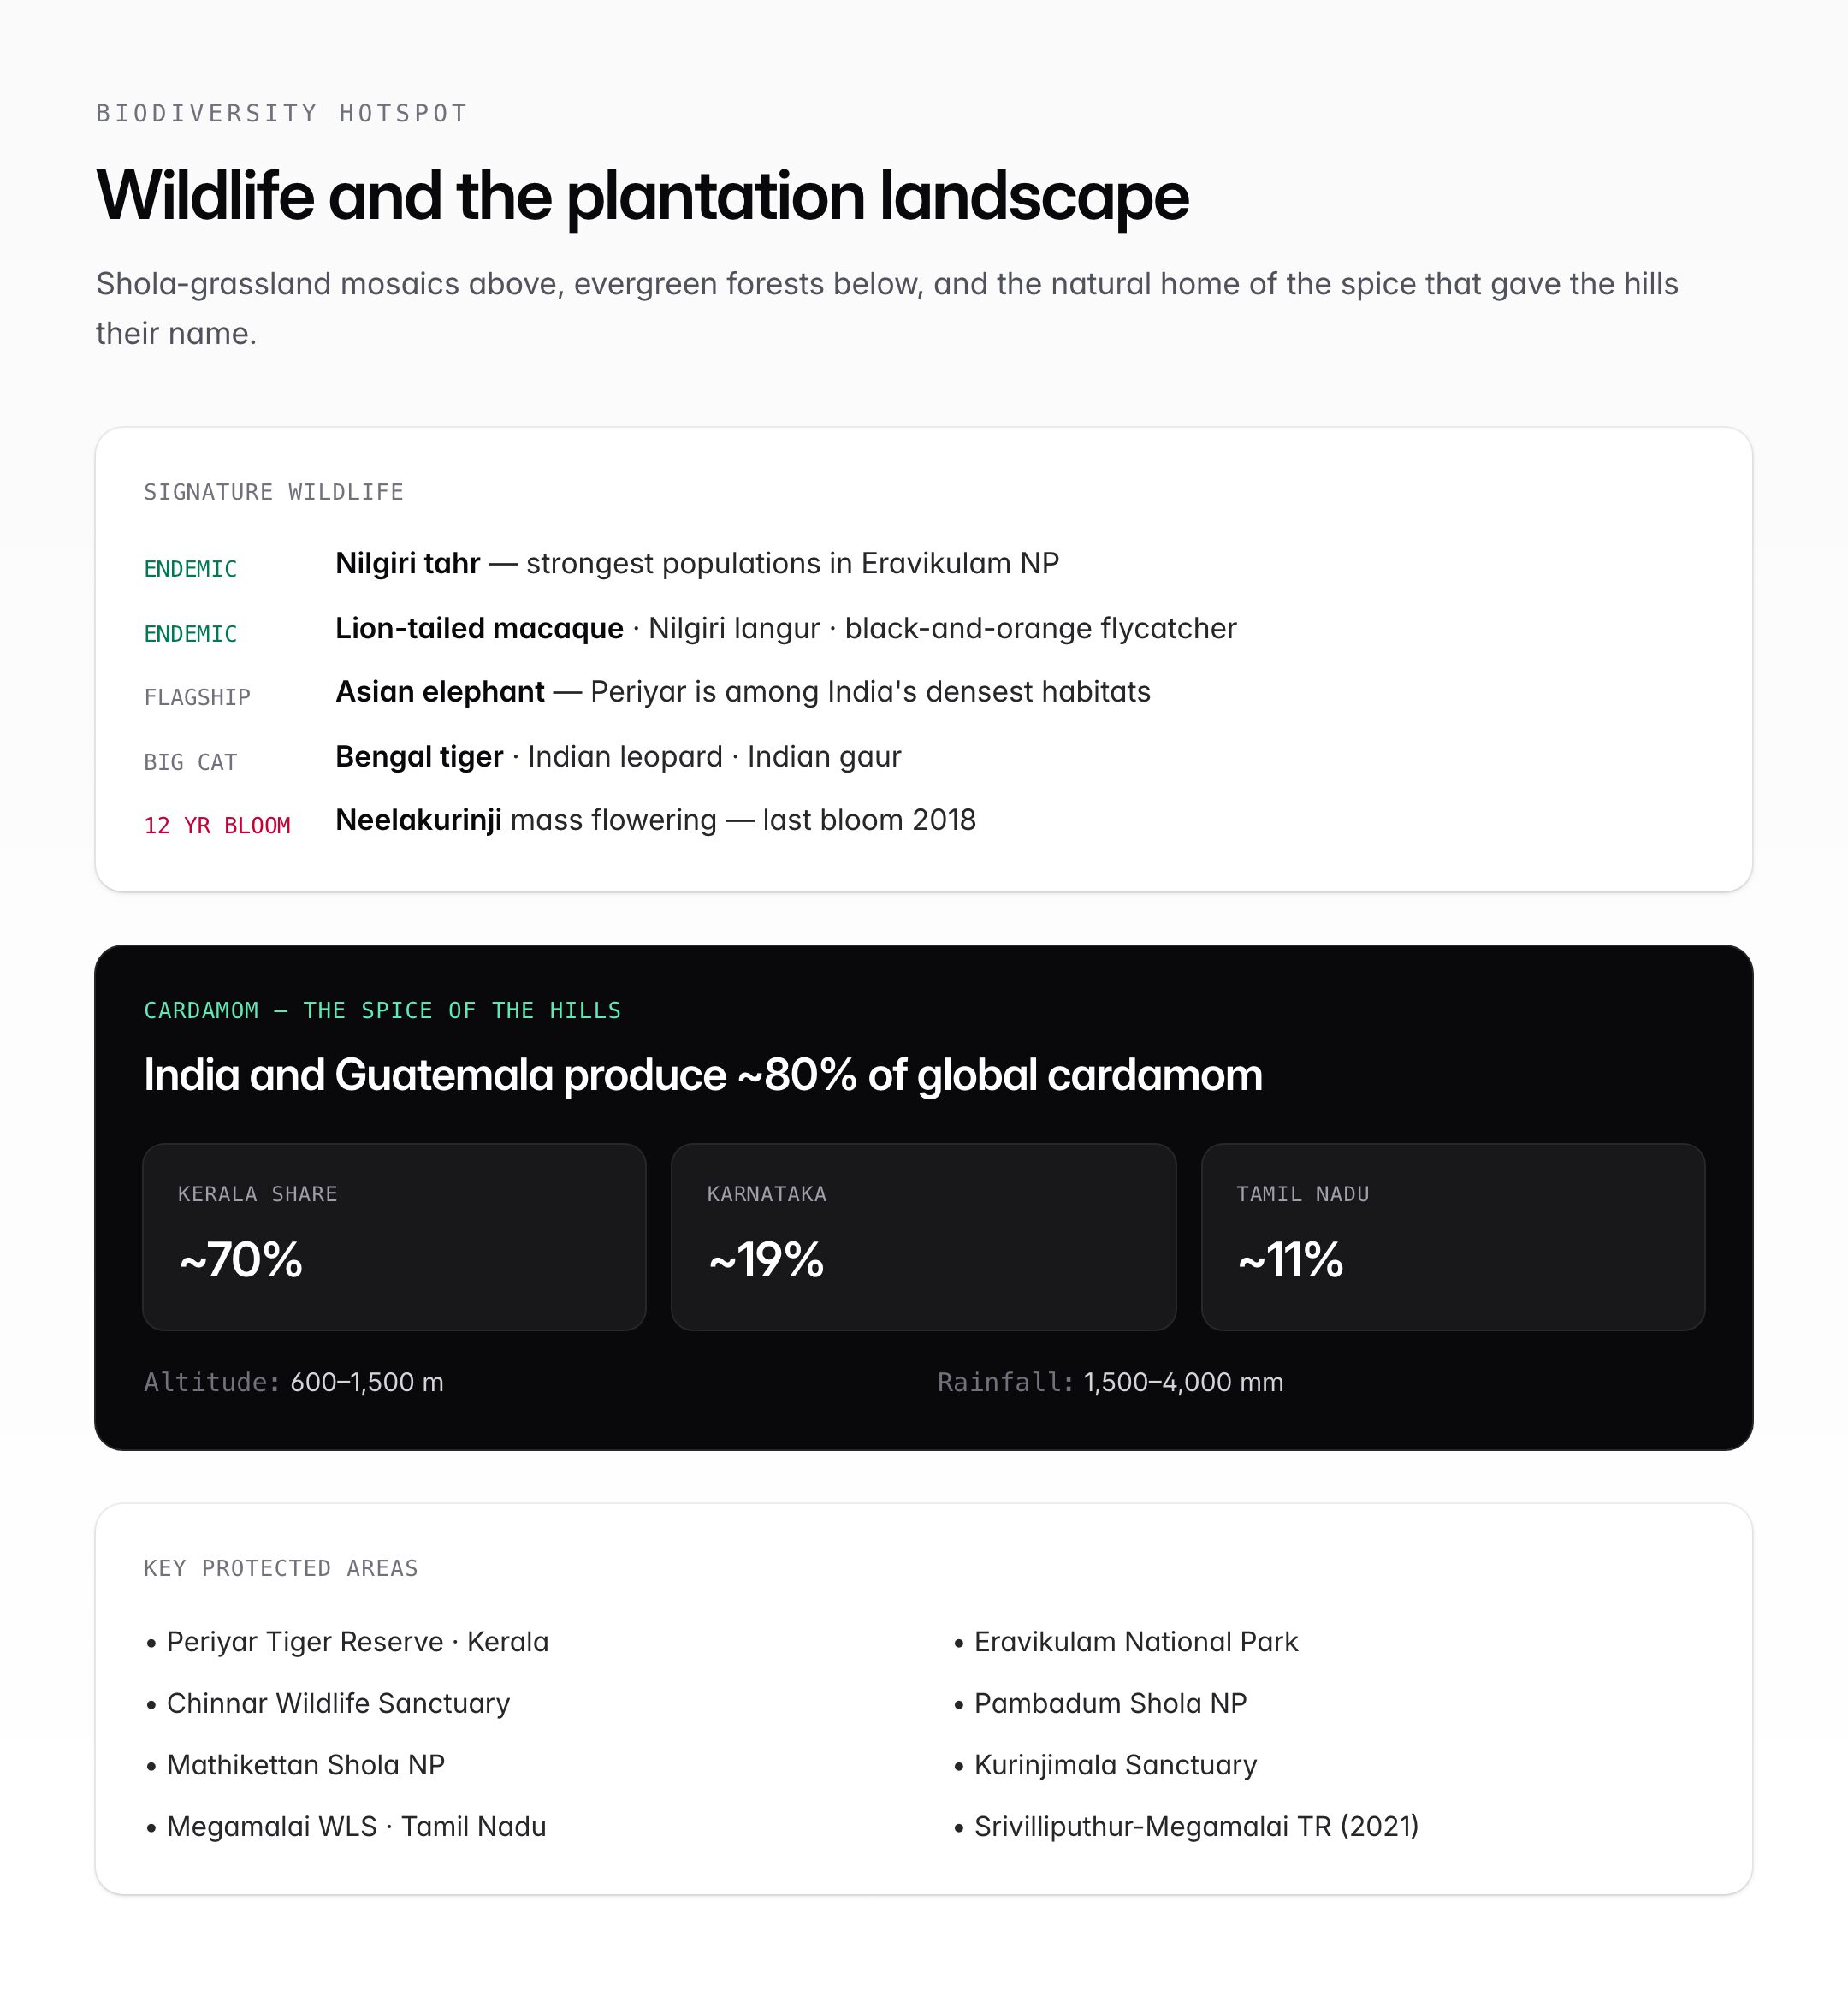This screenshot has width=1848, height=1990.
Task: Click Eravikulam National Park list item
Action: (1125, 1642)
